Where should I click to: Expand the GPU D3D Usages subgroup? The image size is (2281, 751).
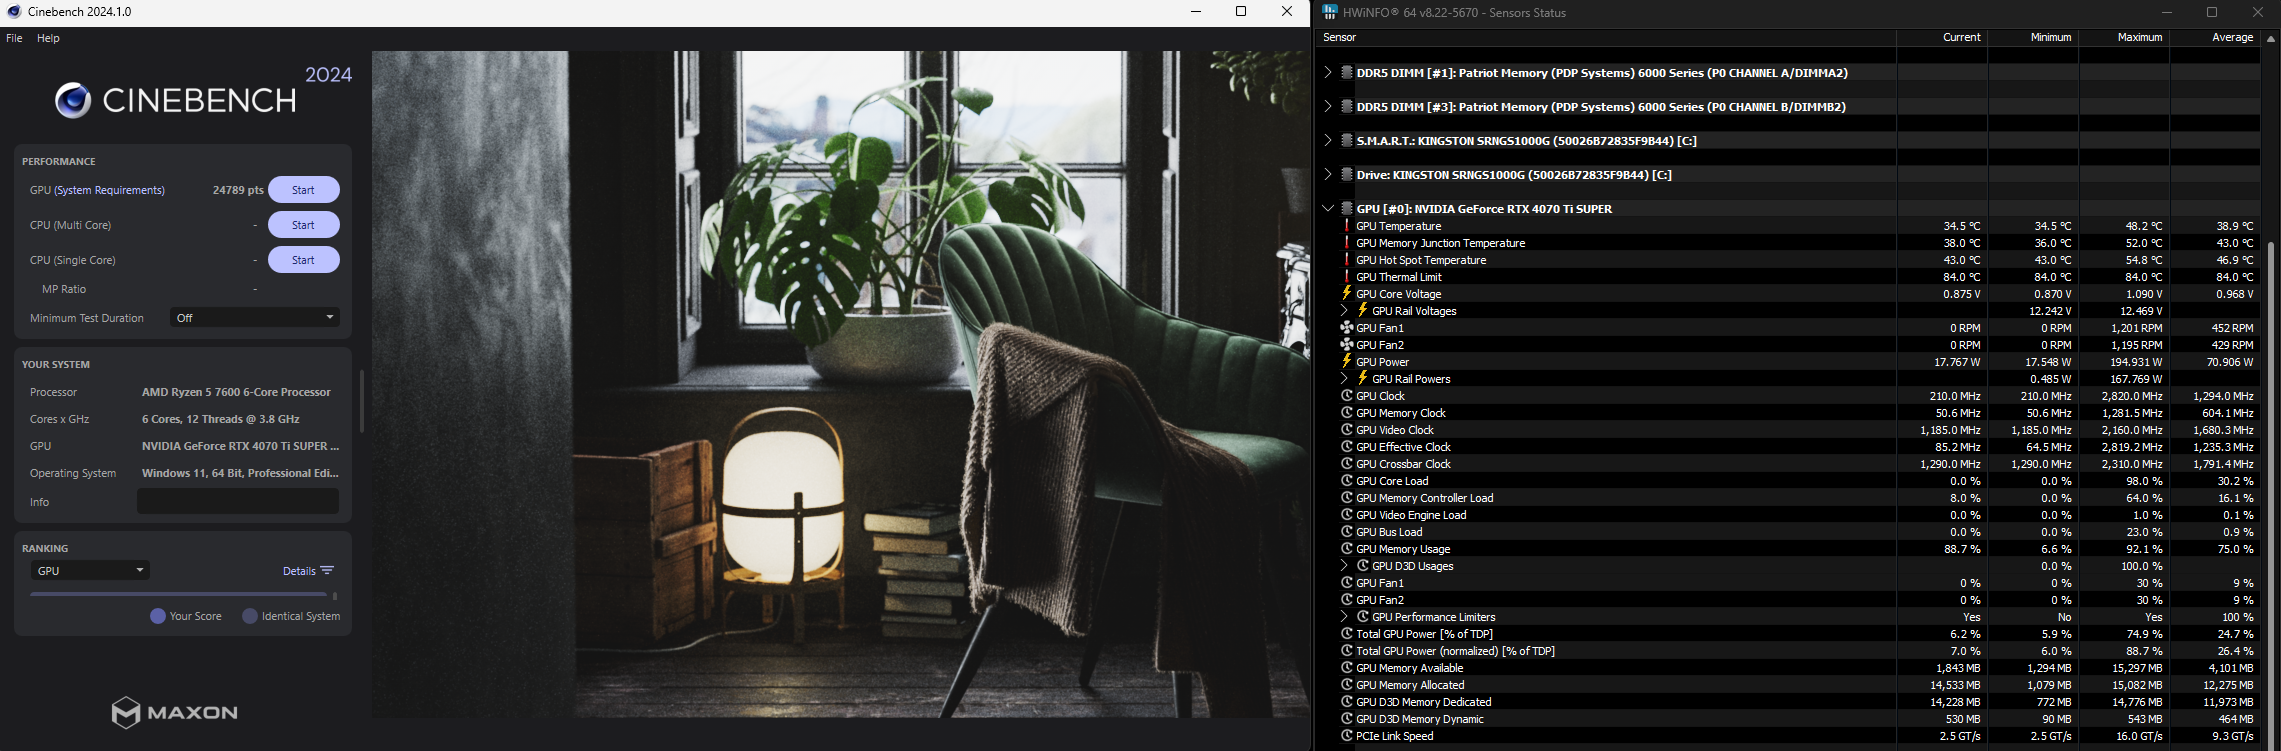[1344, 566]
